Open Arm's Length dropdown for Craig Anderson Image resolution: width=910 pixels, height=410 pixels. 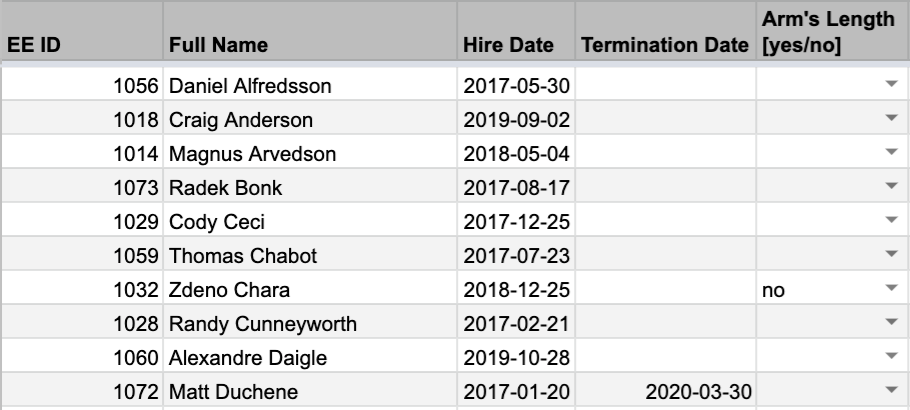coord(892,121)
